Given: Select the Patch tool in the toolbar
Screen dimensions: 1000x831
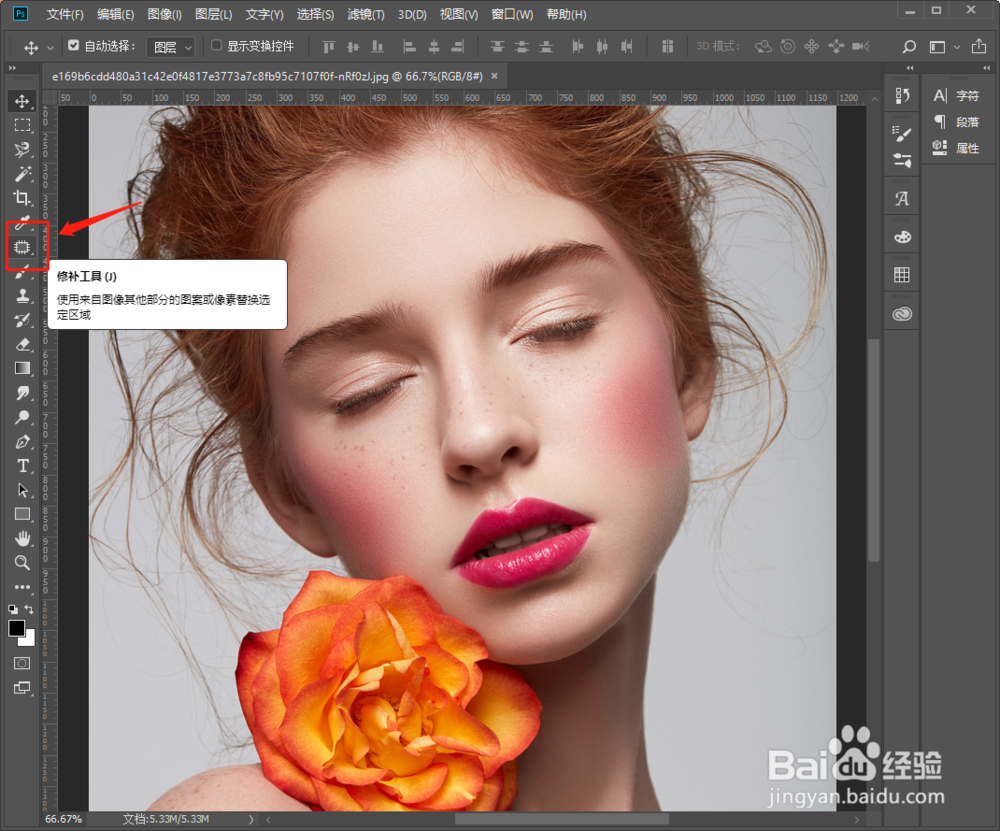Looking at the screenshot, I should [x=22, y=247].
